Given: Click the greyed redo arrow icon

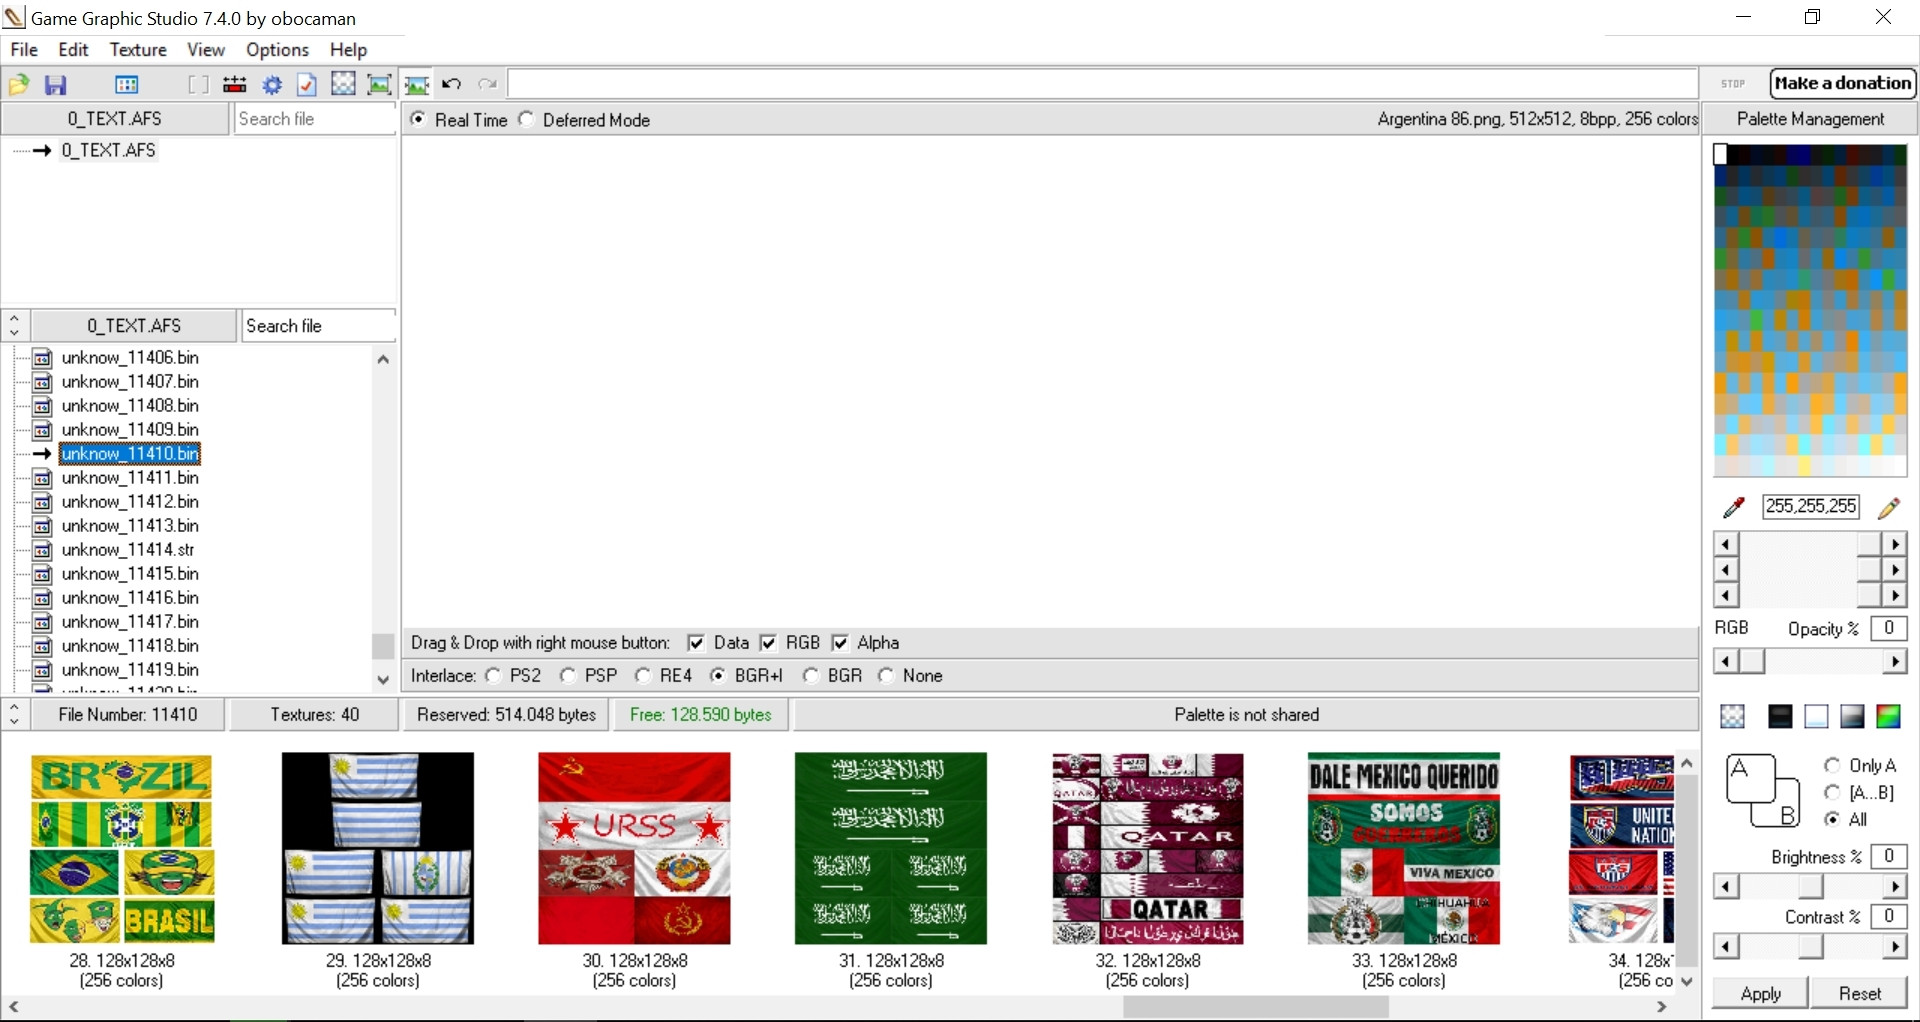Looking at the screenshot, I should pyautogui.click(x=488, y=85).
